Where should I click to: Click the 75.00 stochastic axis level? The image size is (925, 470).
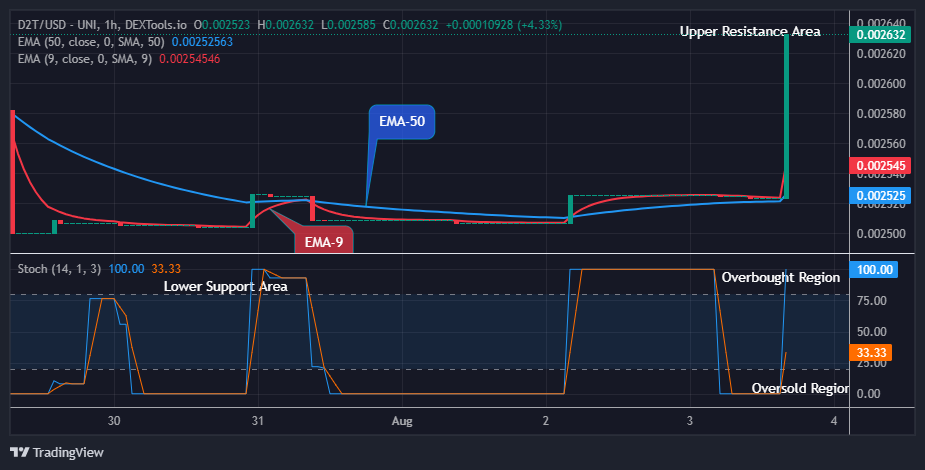(x=871, y=301)
